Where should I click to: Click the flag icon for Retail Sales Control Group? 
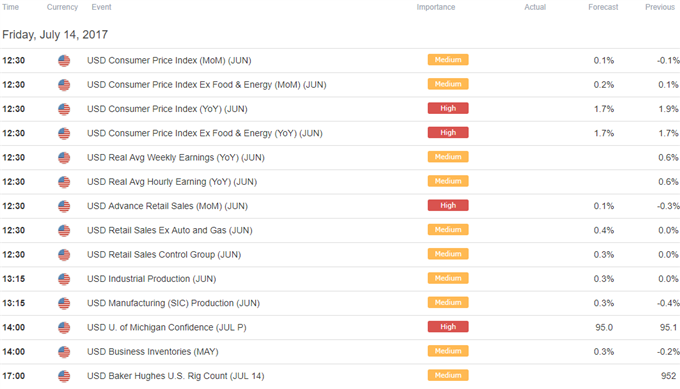click(64, 255)
